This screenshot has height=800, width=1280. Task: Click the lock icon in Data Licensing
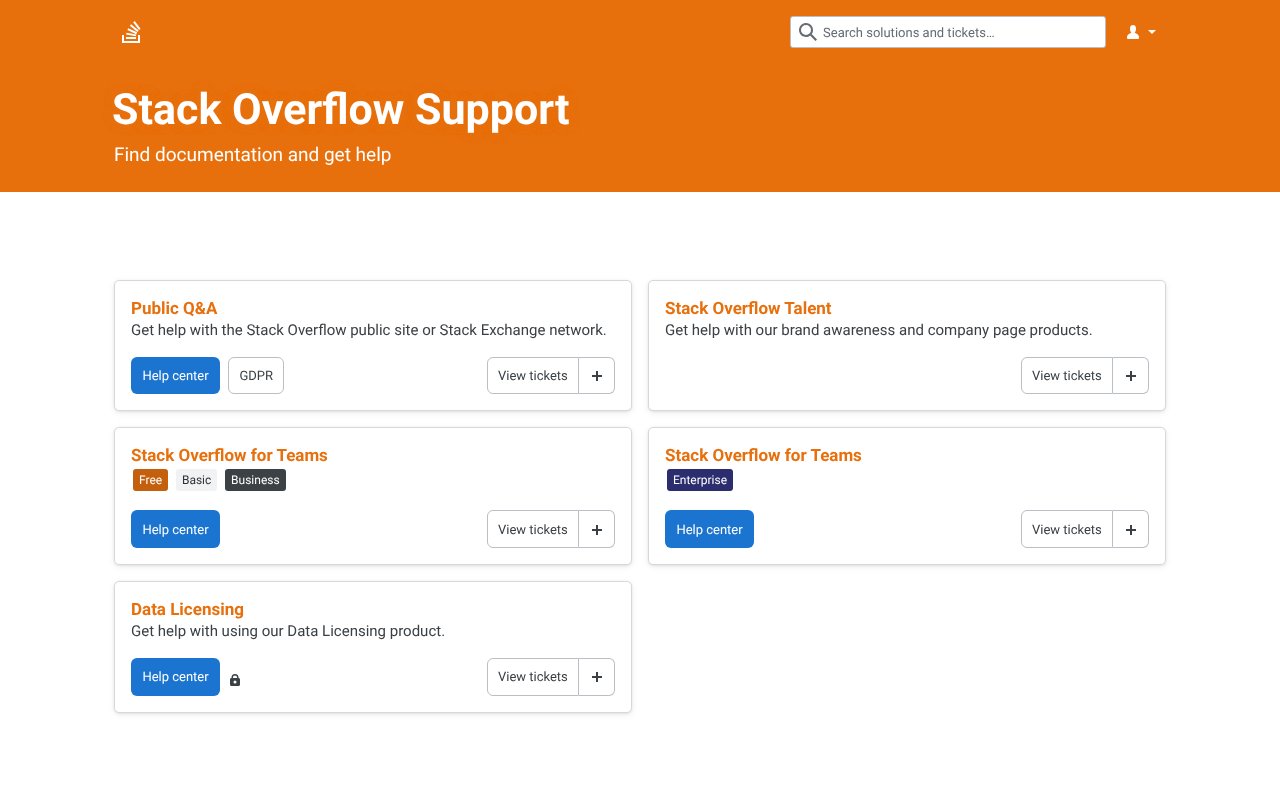pos(235,680)
